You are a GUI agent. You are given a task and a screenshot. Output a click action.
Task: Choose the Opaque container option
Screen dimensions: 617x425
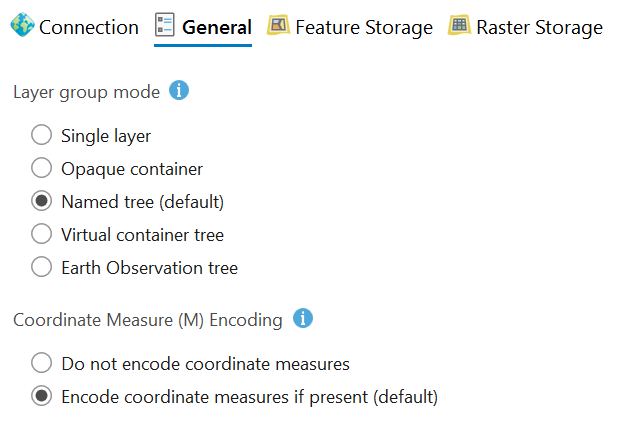41,168
